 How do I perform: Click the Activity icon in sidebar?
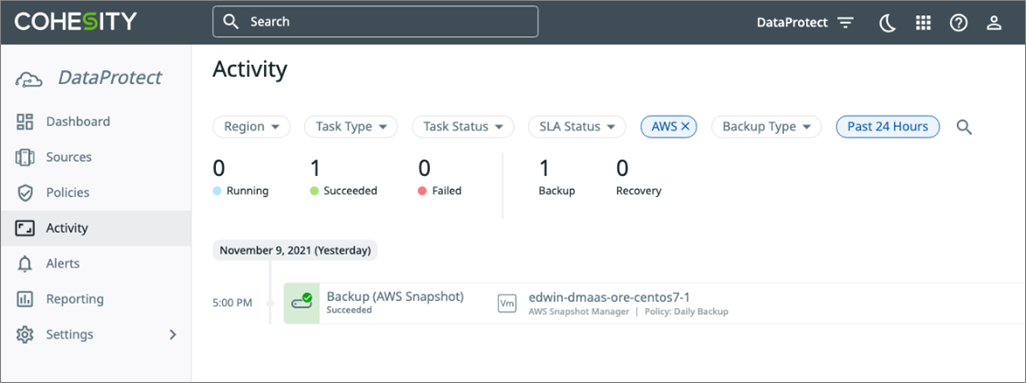24,228
